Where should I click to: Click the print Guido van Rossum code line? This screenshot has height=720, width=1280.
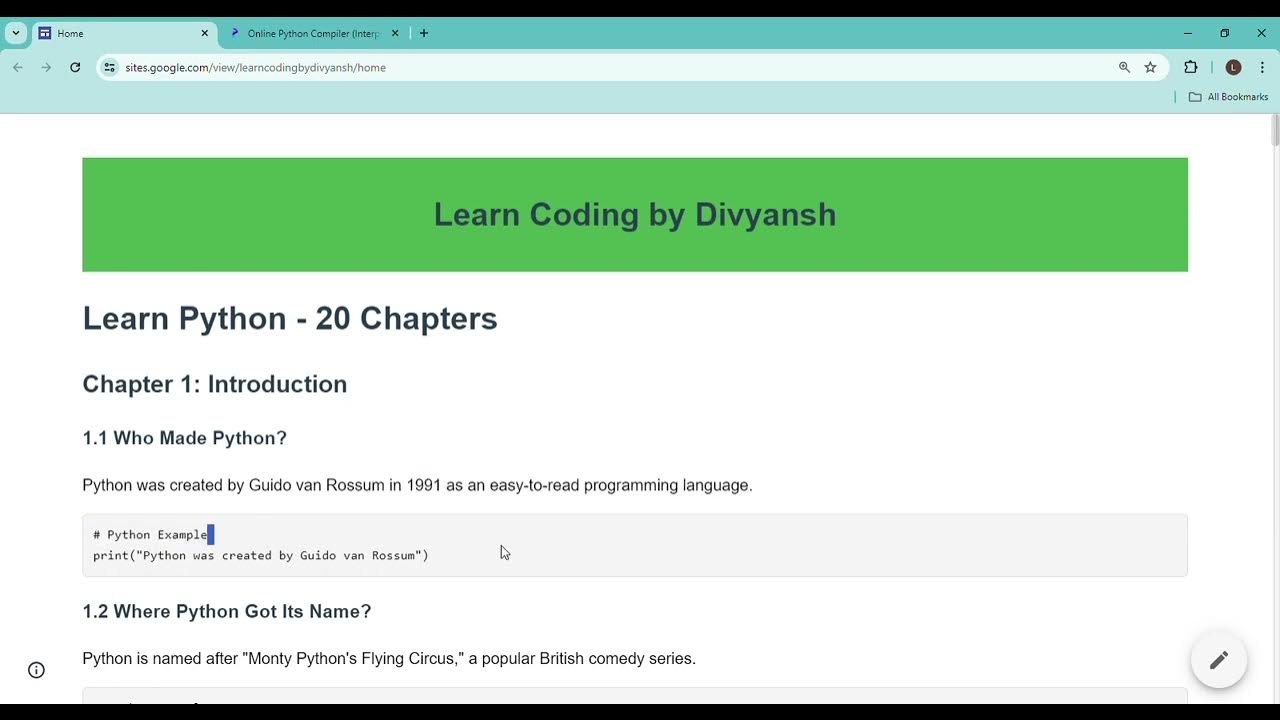tap(261, 555)
